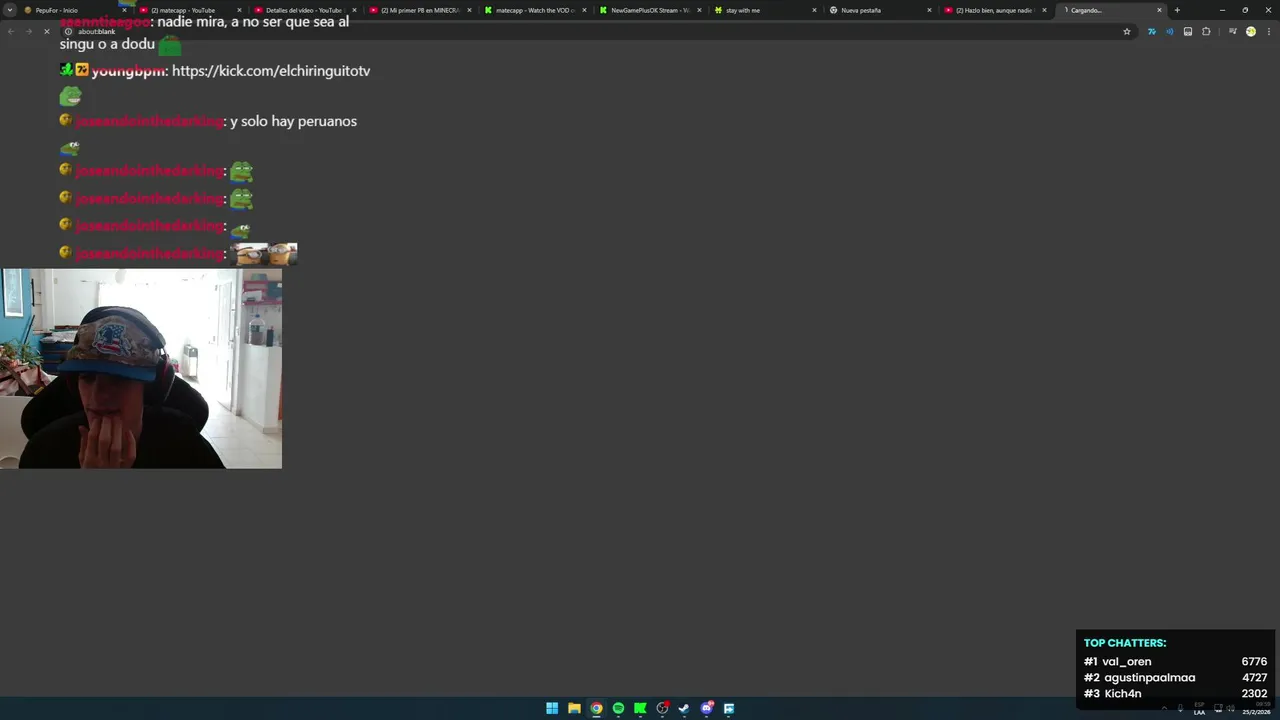The width and height of the screenshot is (1280, 720).
Task: Switch to Hazlo bien, aunque nadie tab
Action: pyautogui.click(x=995, y=10)
